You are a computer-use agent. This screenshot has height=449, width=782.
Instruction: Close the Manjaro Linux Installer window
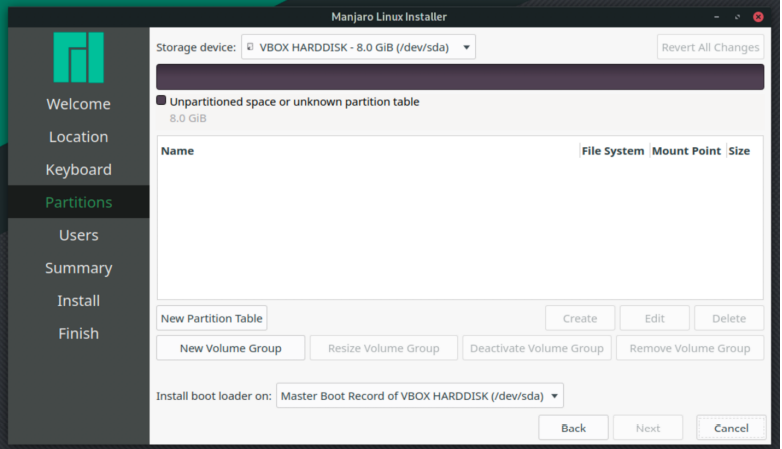pyautogui.click(x=758, y=17)
